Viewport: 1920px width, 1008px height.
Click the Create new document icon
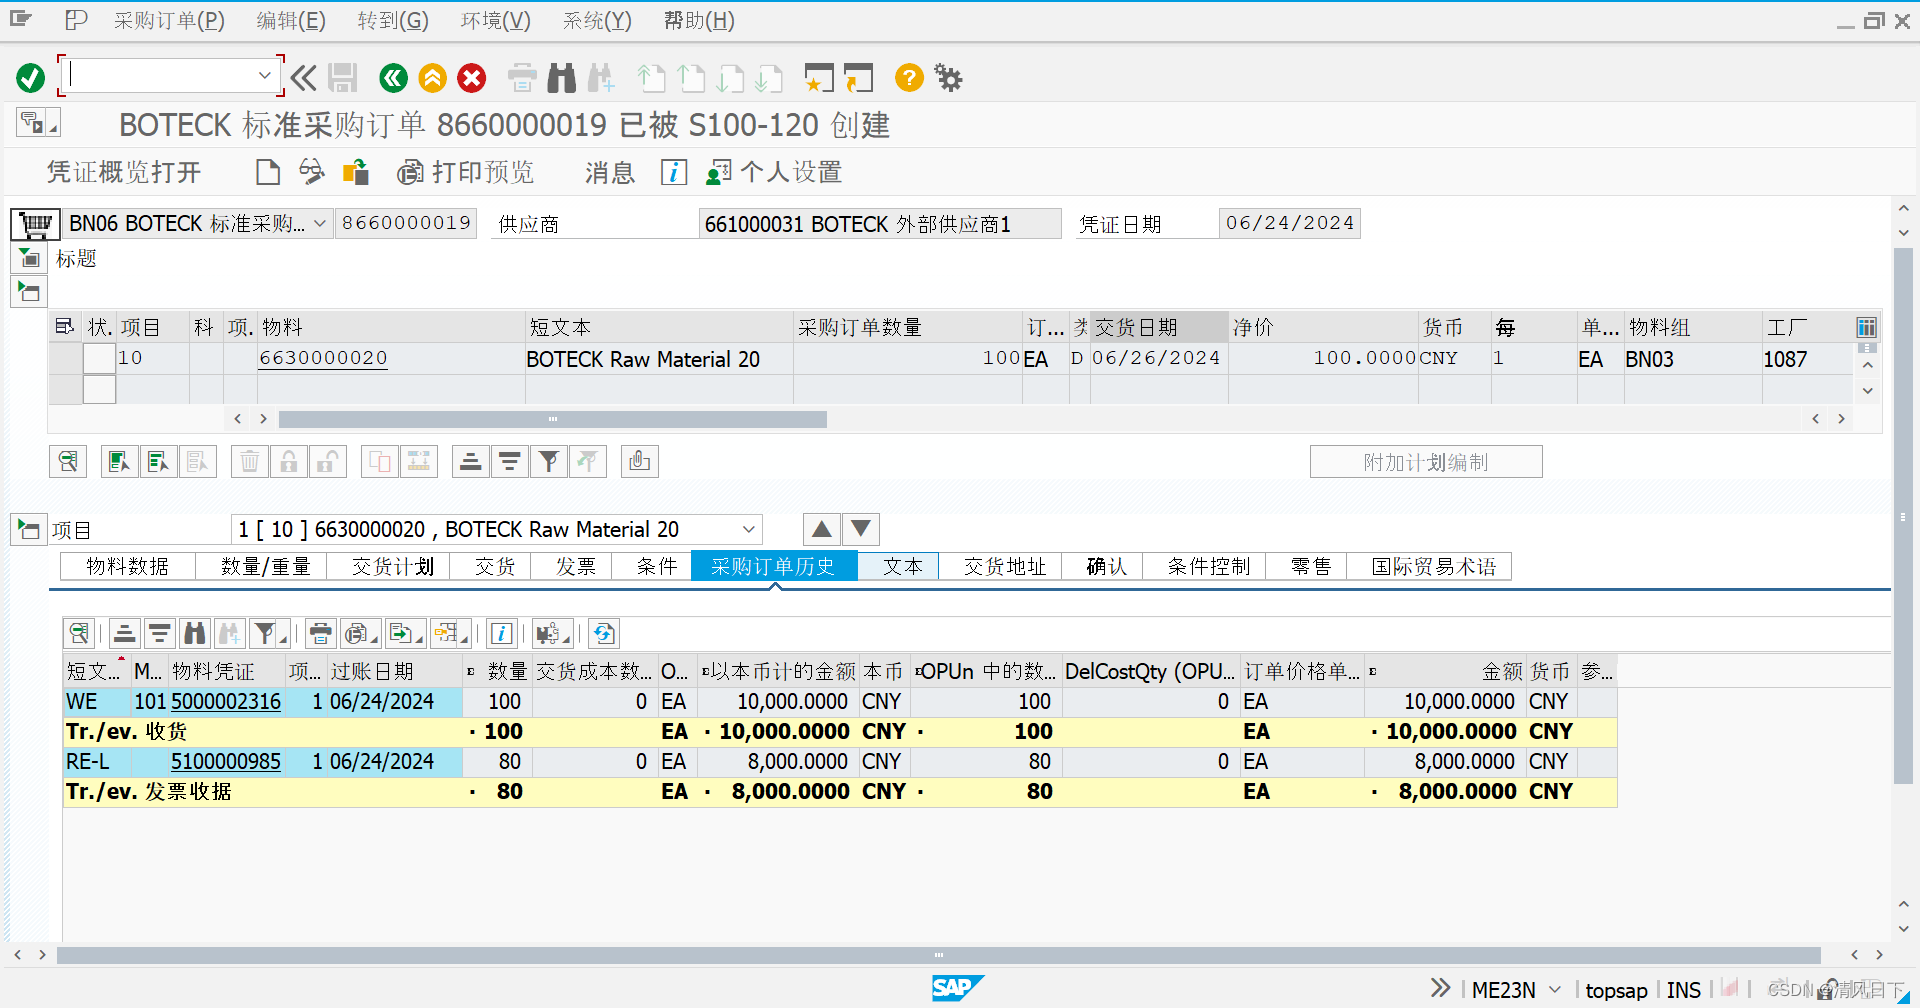268,172
